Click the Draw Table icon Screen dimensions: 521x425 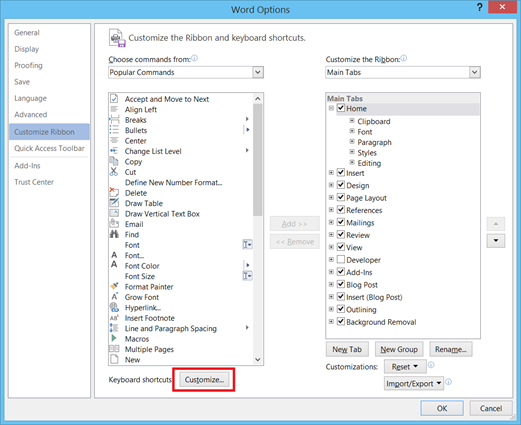click(x=114, y=203)
